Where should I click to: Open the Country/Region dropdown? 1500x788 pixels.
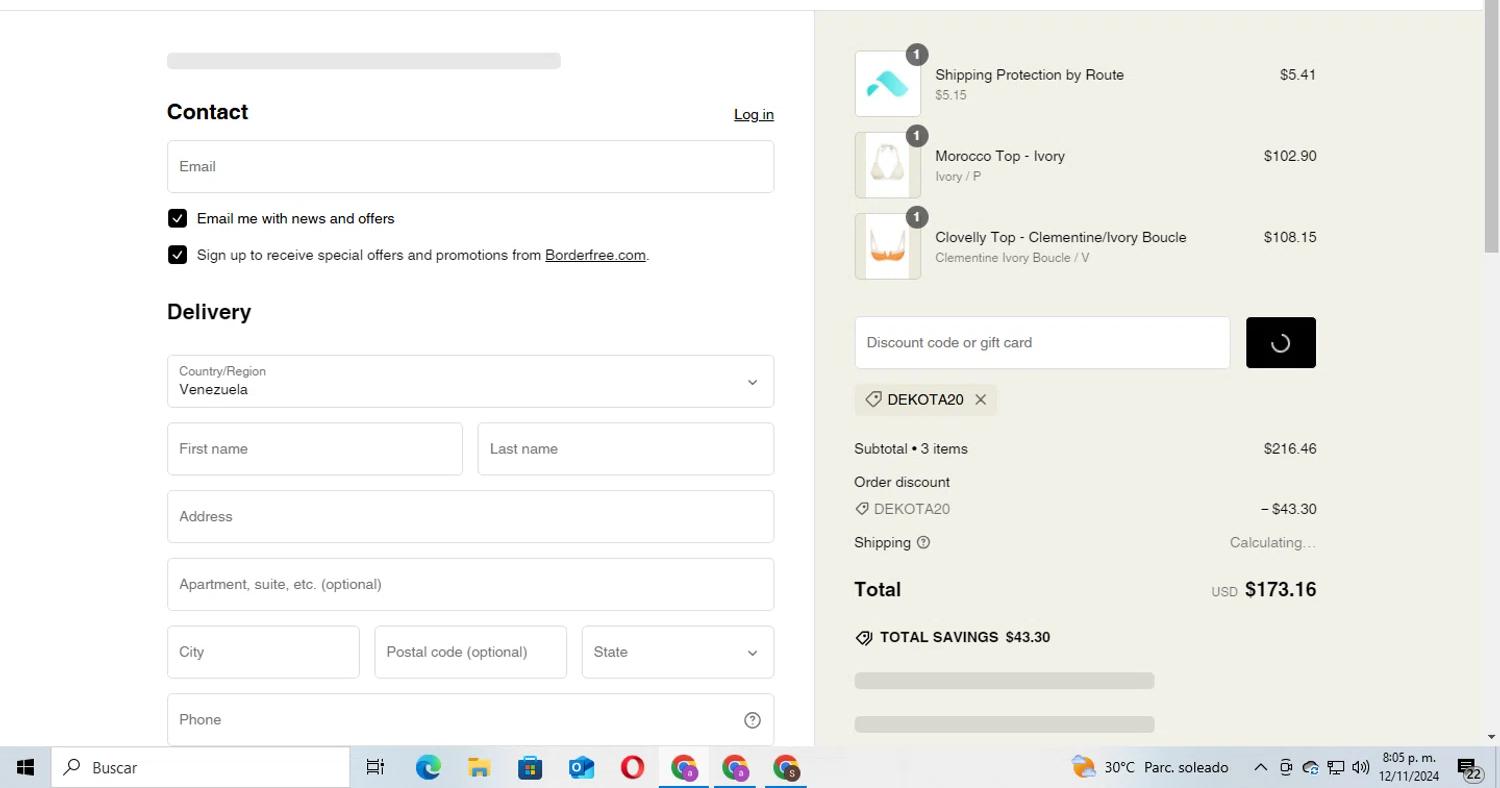(470, 381)
